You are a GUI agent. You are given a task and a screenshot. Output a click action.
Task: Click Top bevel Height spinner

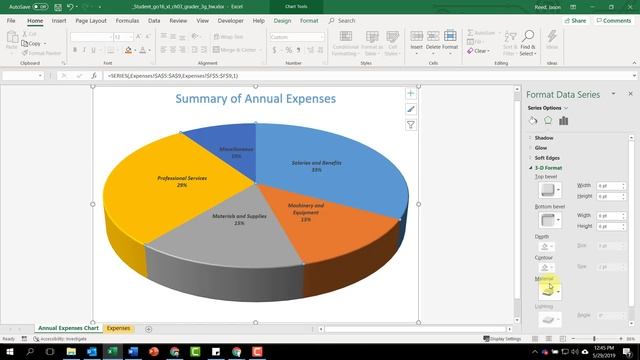[x=623, y=196]
